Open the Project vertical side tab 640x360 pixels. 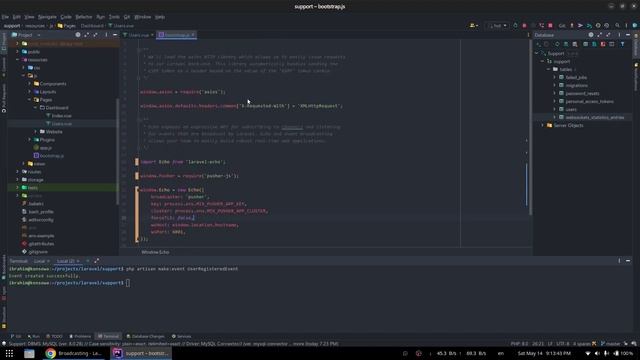tap(4, 42)
